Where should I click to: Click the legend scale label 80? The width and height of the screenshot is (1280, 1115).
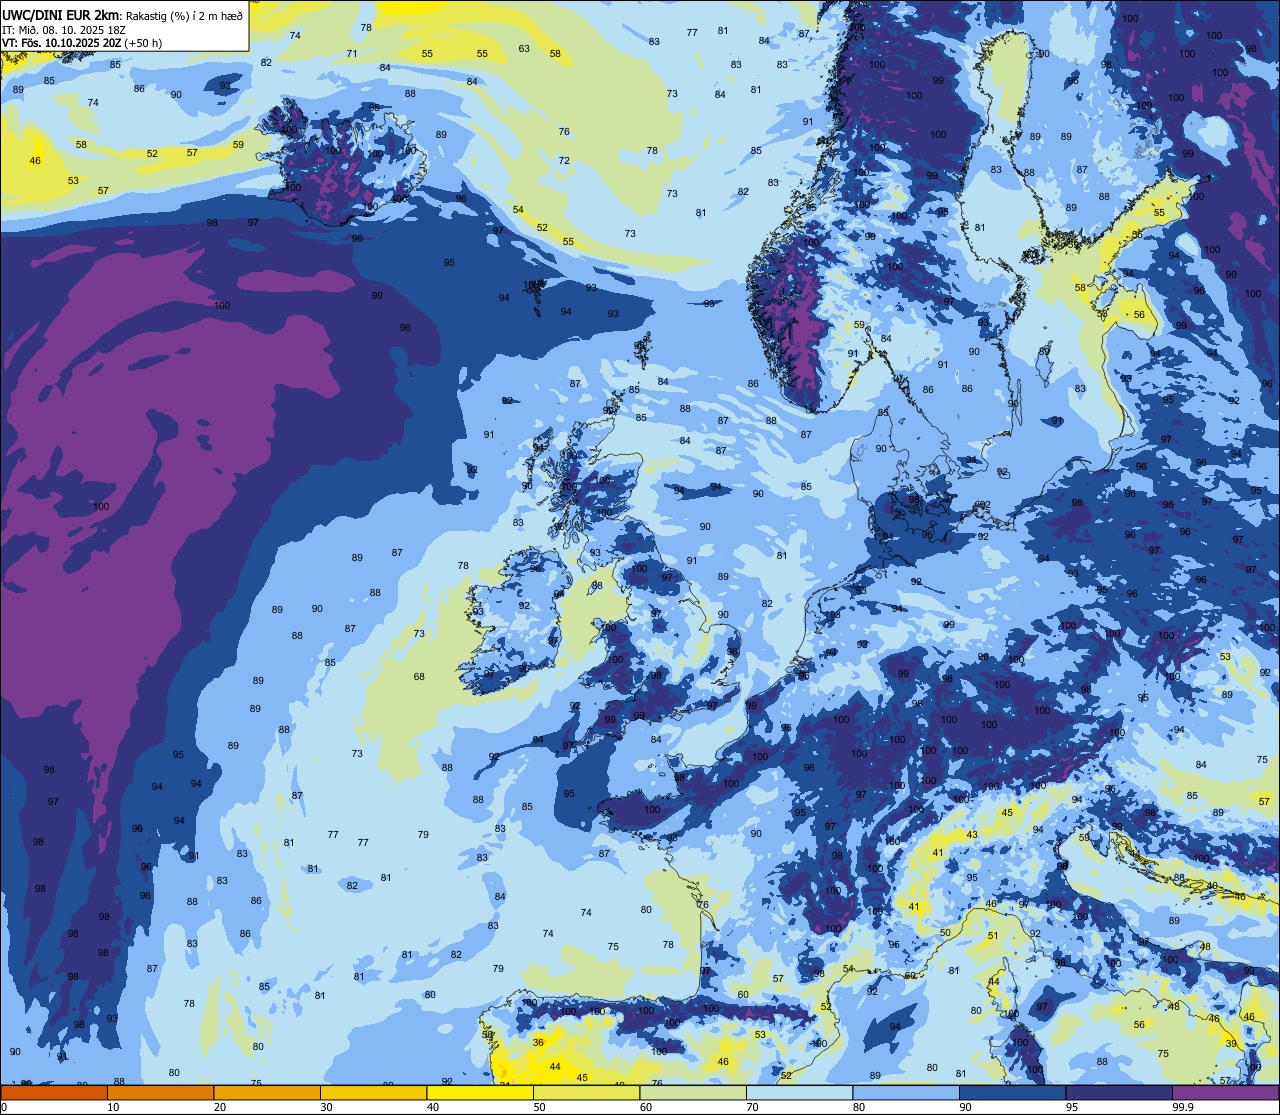point(859,1106)
